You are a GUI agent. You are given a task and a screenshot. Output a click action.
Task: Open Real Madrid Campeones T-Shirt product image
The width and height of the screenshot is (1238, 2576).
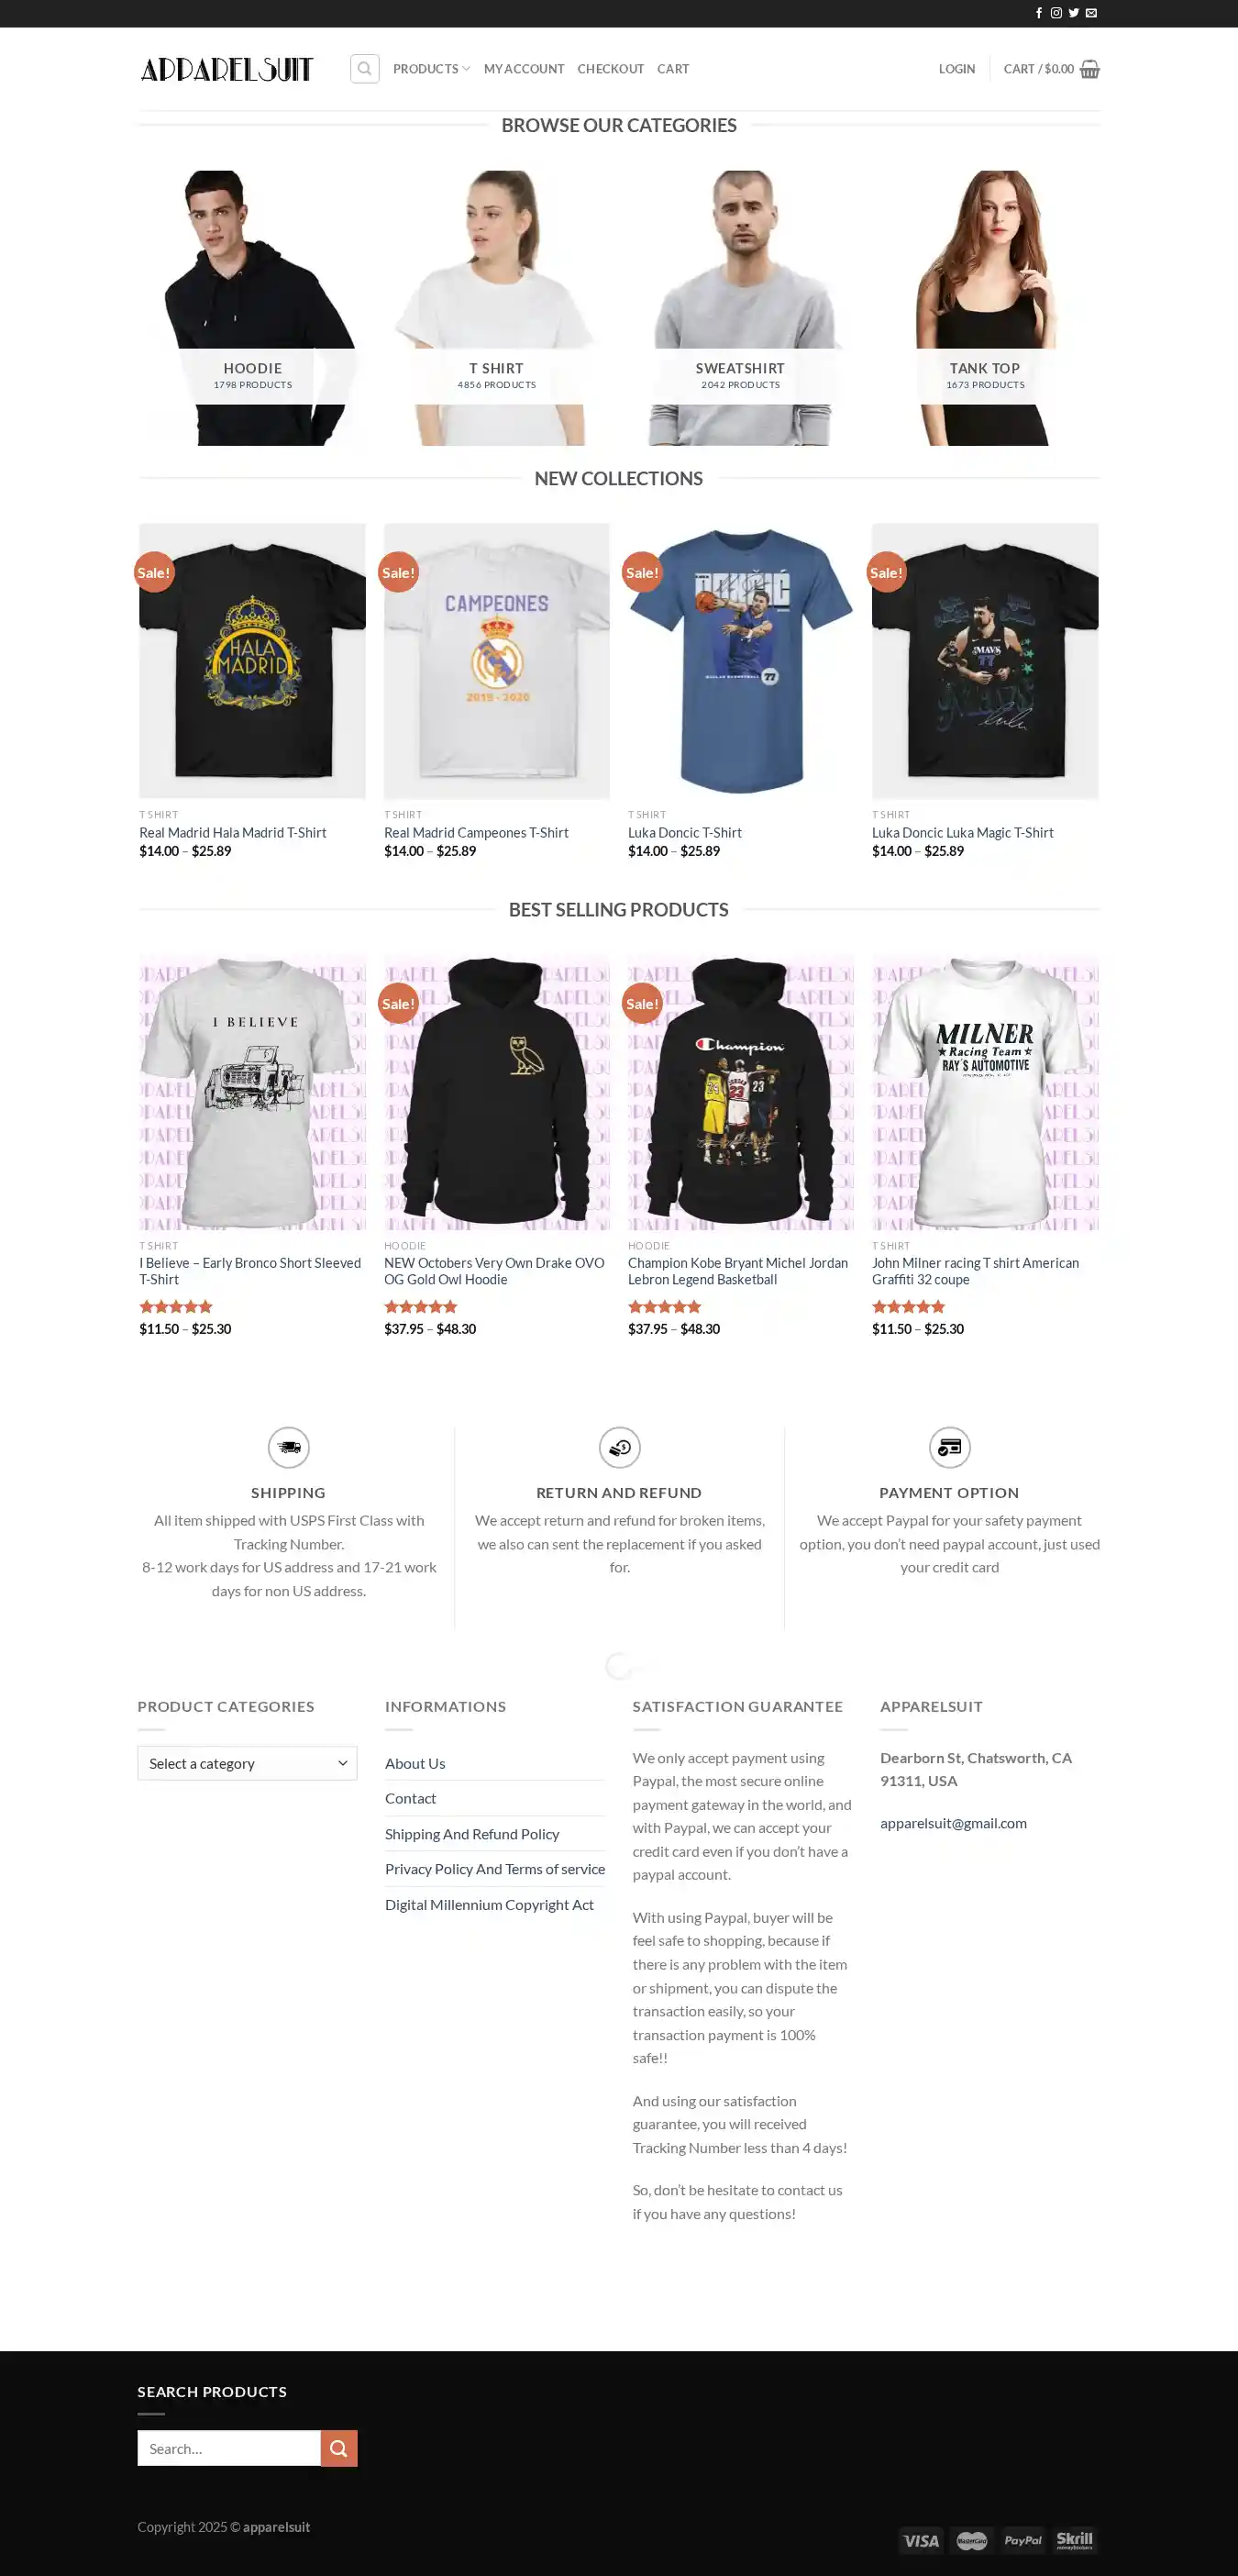(497, 661)
